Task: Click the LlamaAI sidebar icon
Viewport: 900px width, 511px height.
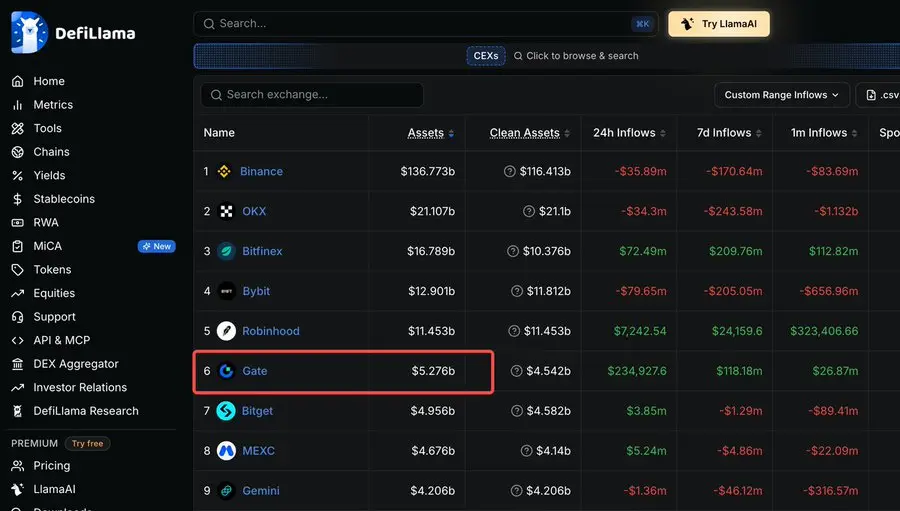Action: [18, 489]
